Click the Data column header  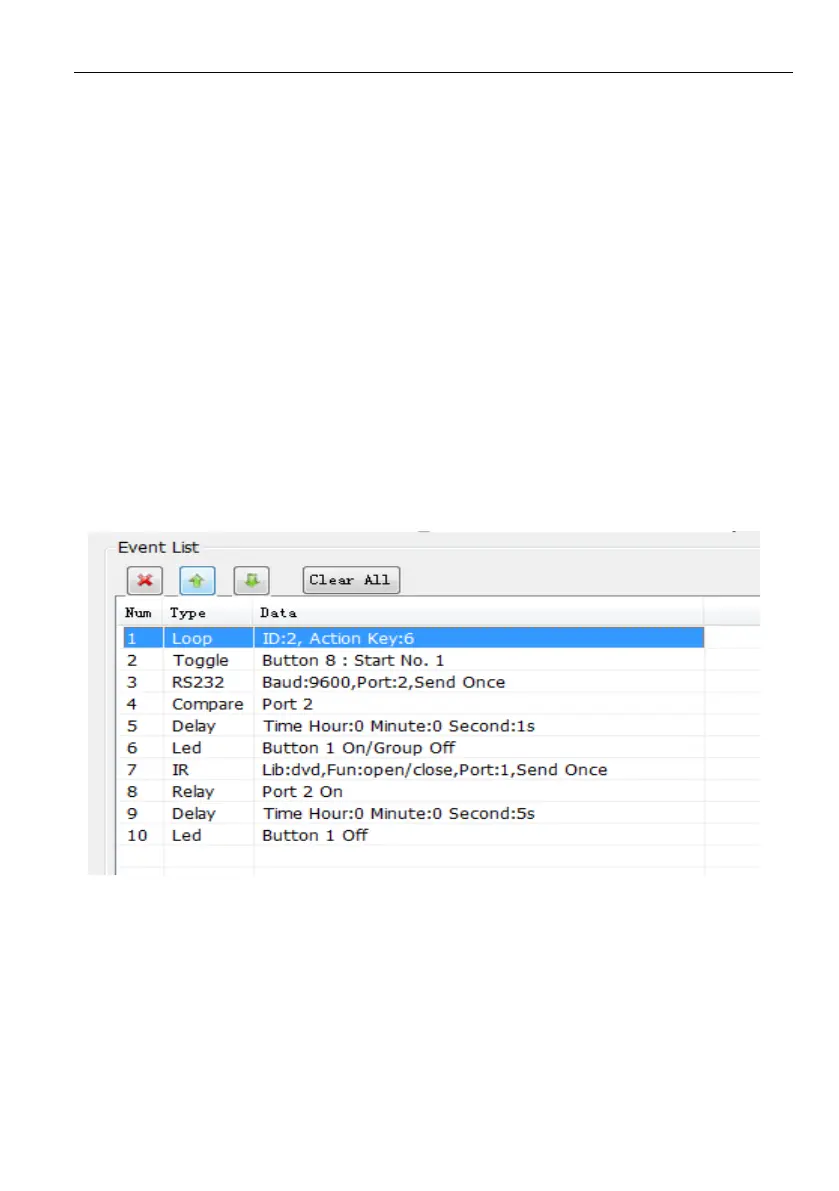pyautogui.click(x=478, y=612)
